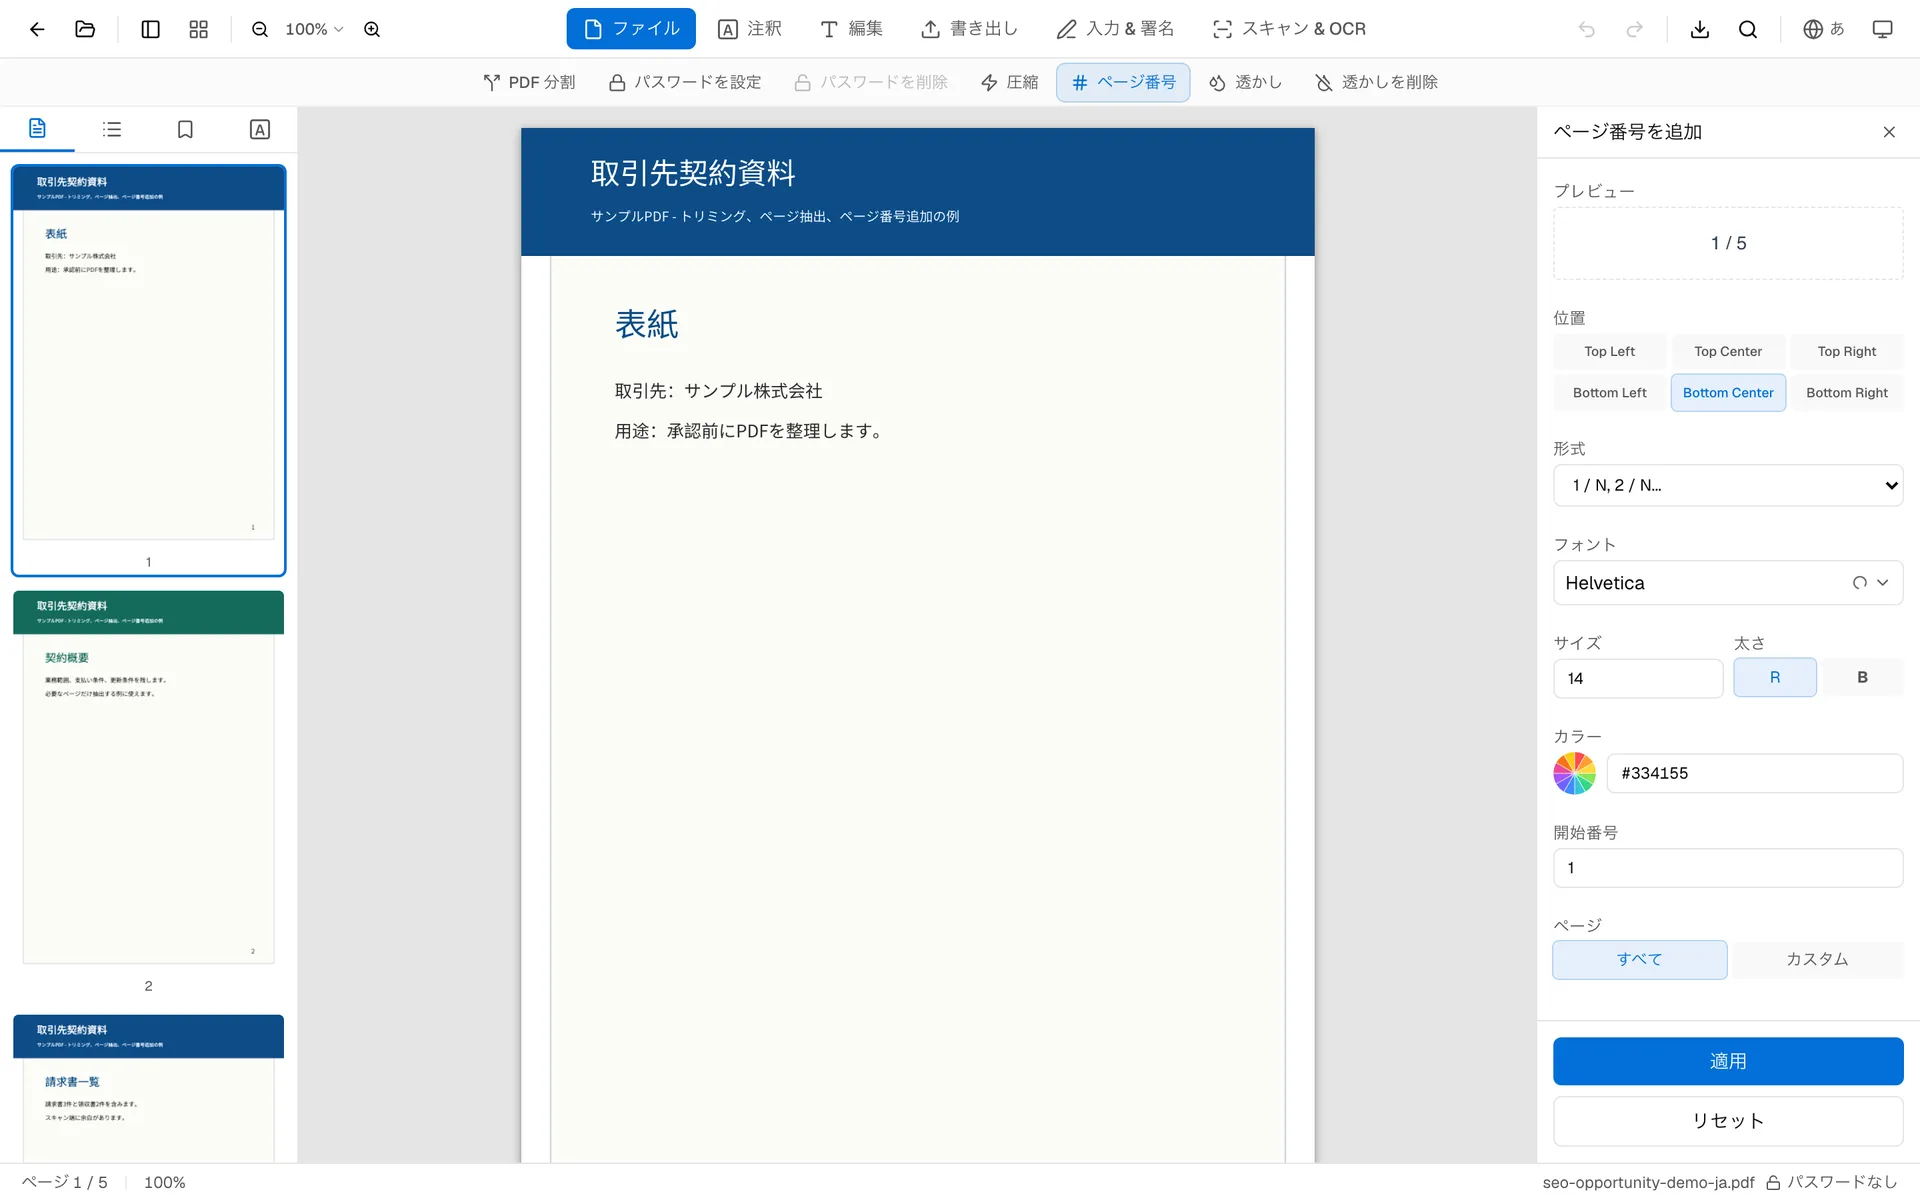
Task: Open the color wheel picker
Action: [x=1575, y=773]
